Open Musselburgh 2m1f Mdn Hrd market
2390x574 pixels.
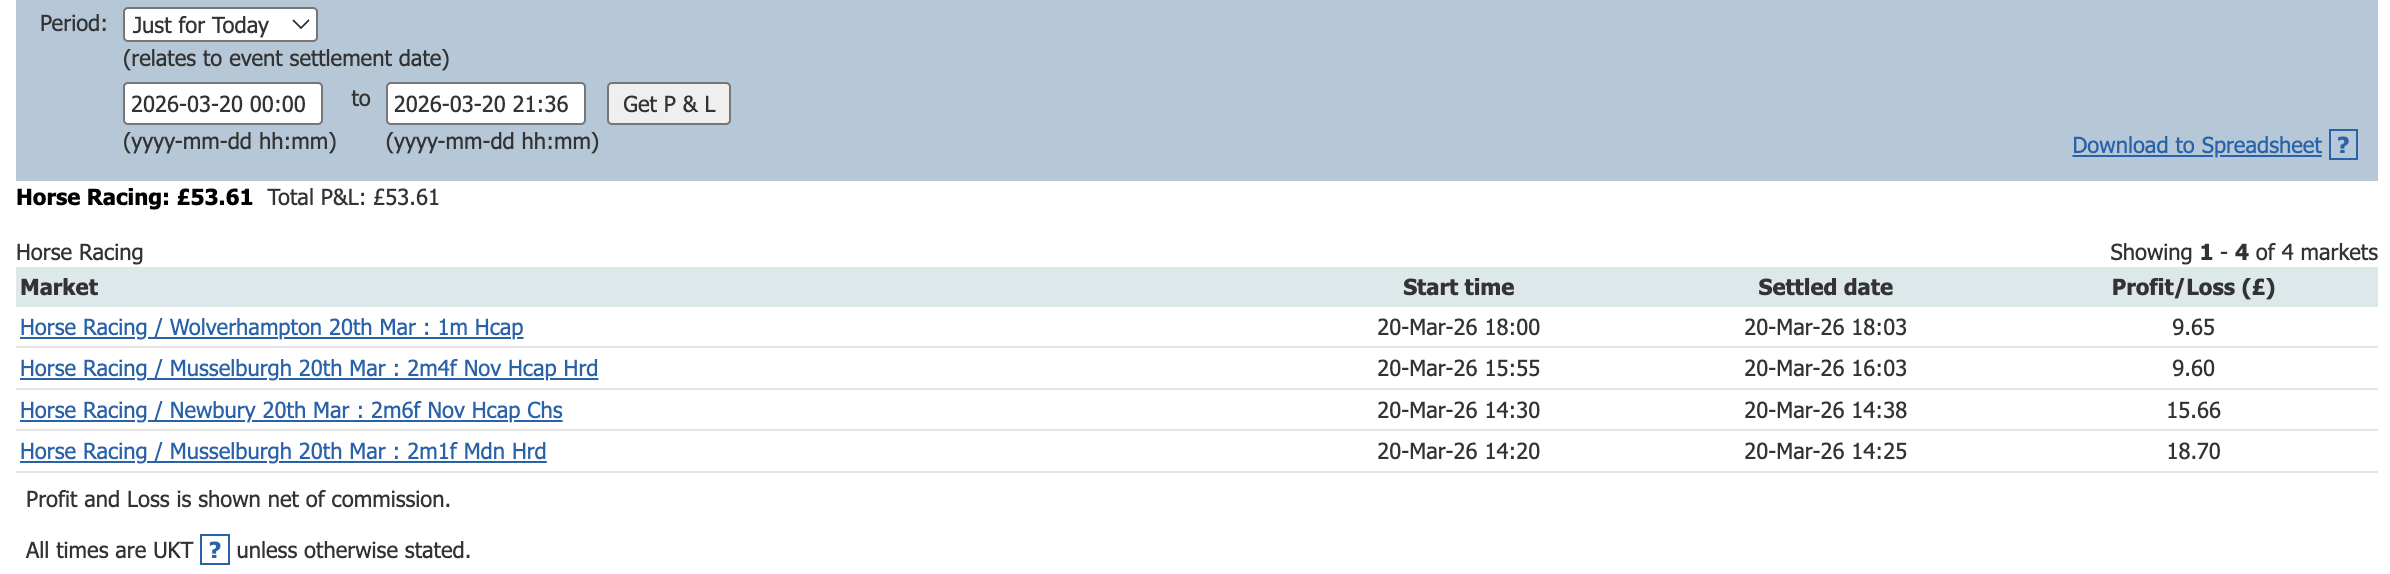coord(283,452)
